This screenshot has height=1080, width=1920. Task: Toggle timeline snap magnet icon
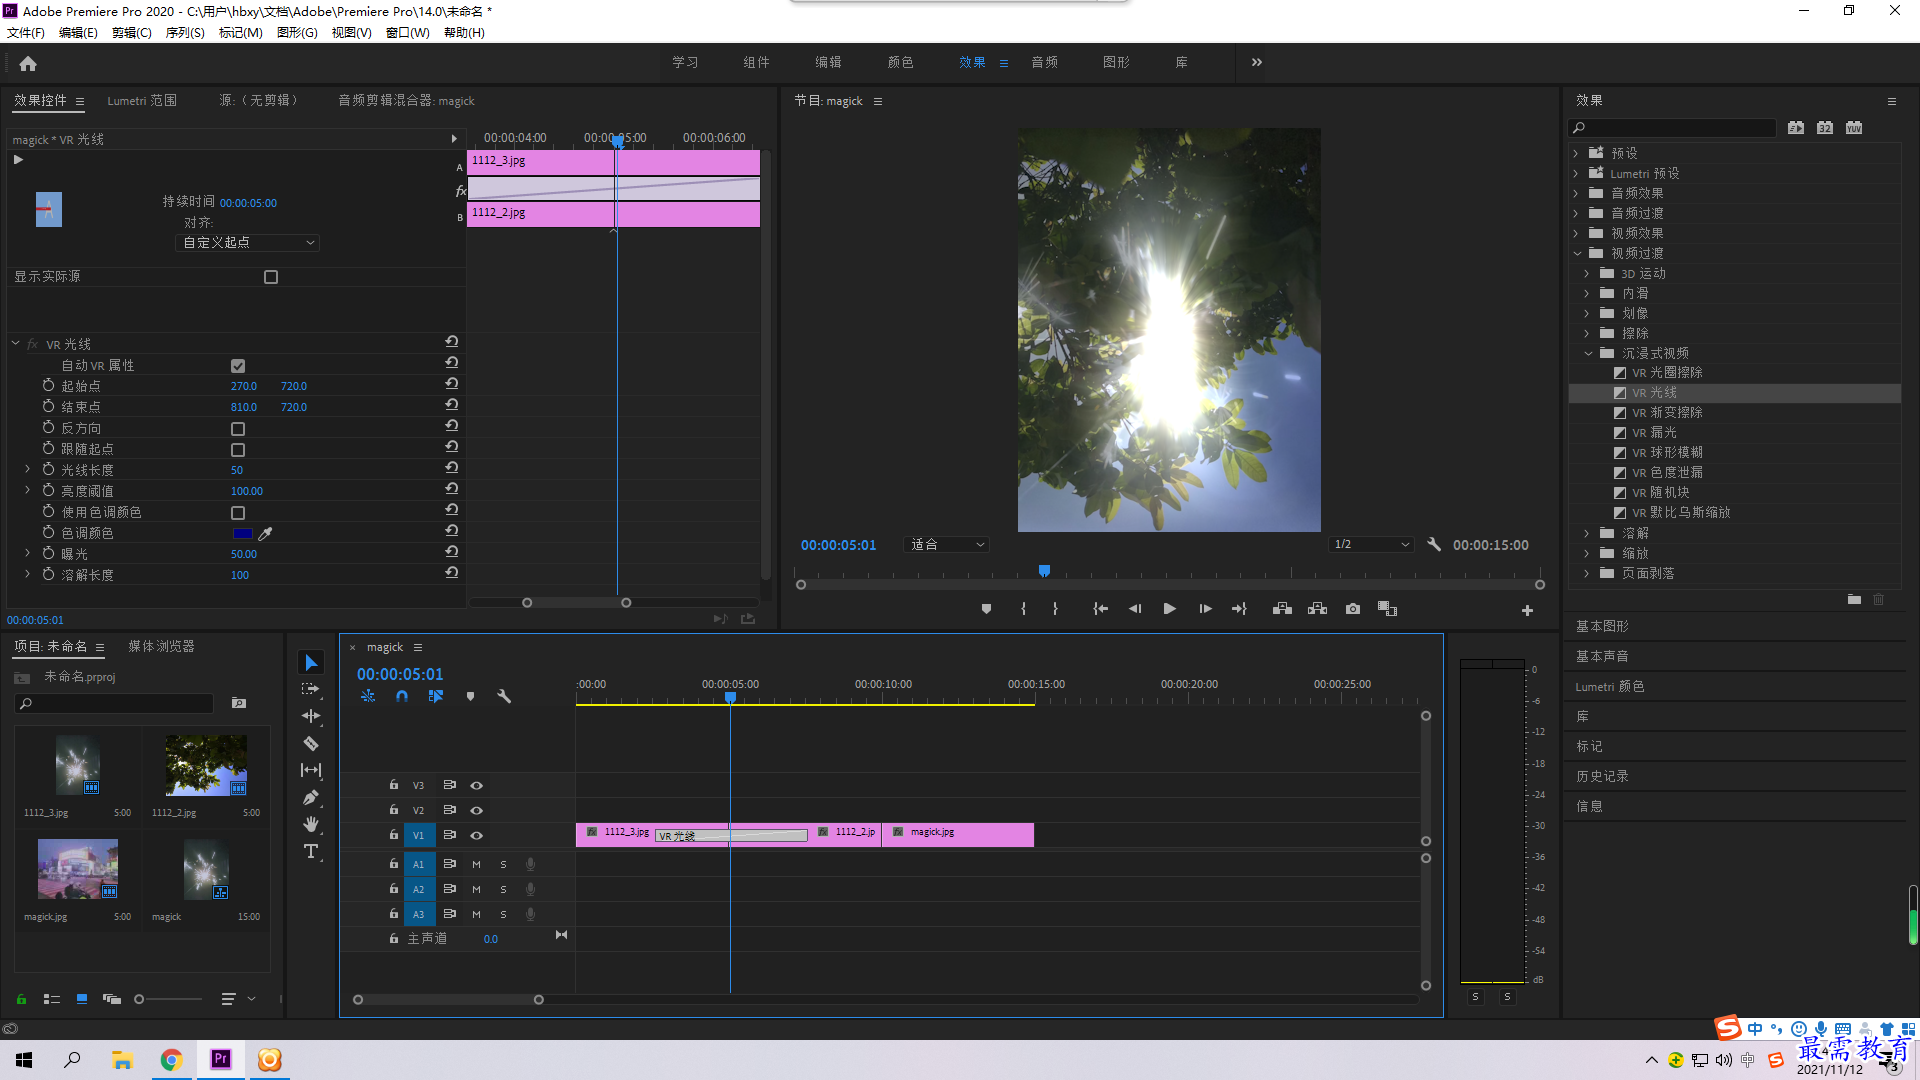click(x=402, y=696)
